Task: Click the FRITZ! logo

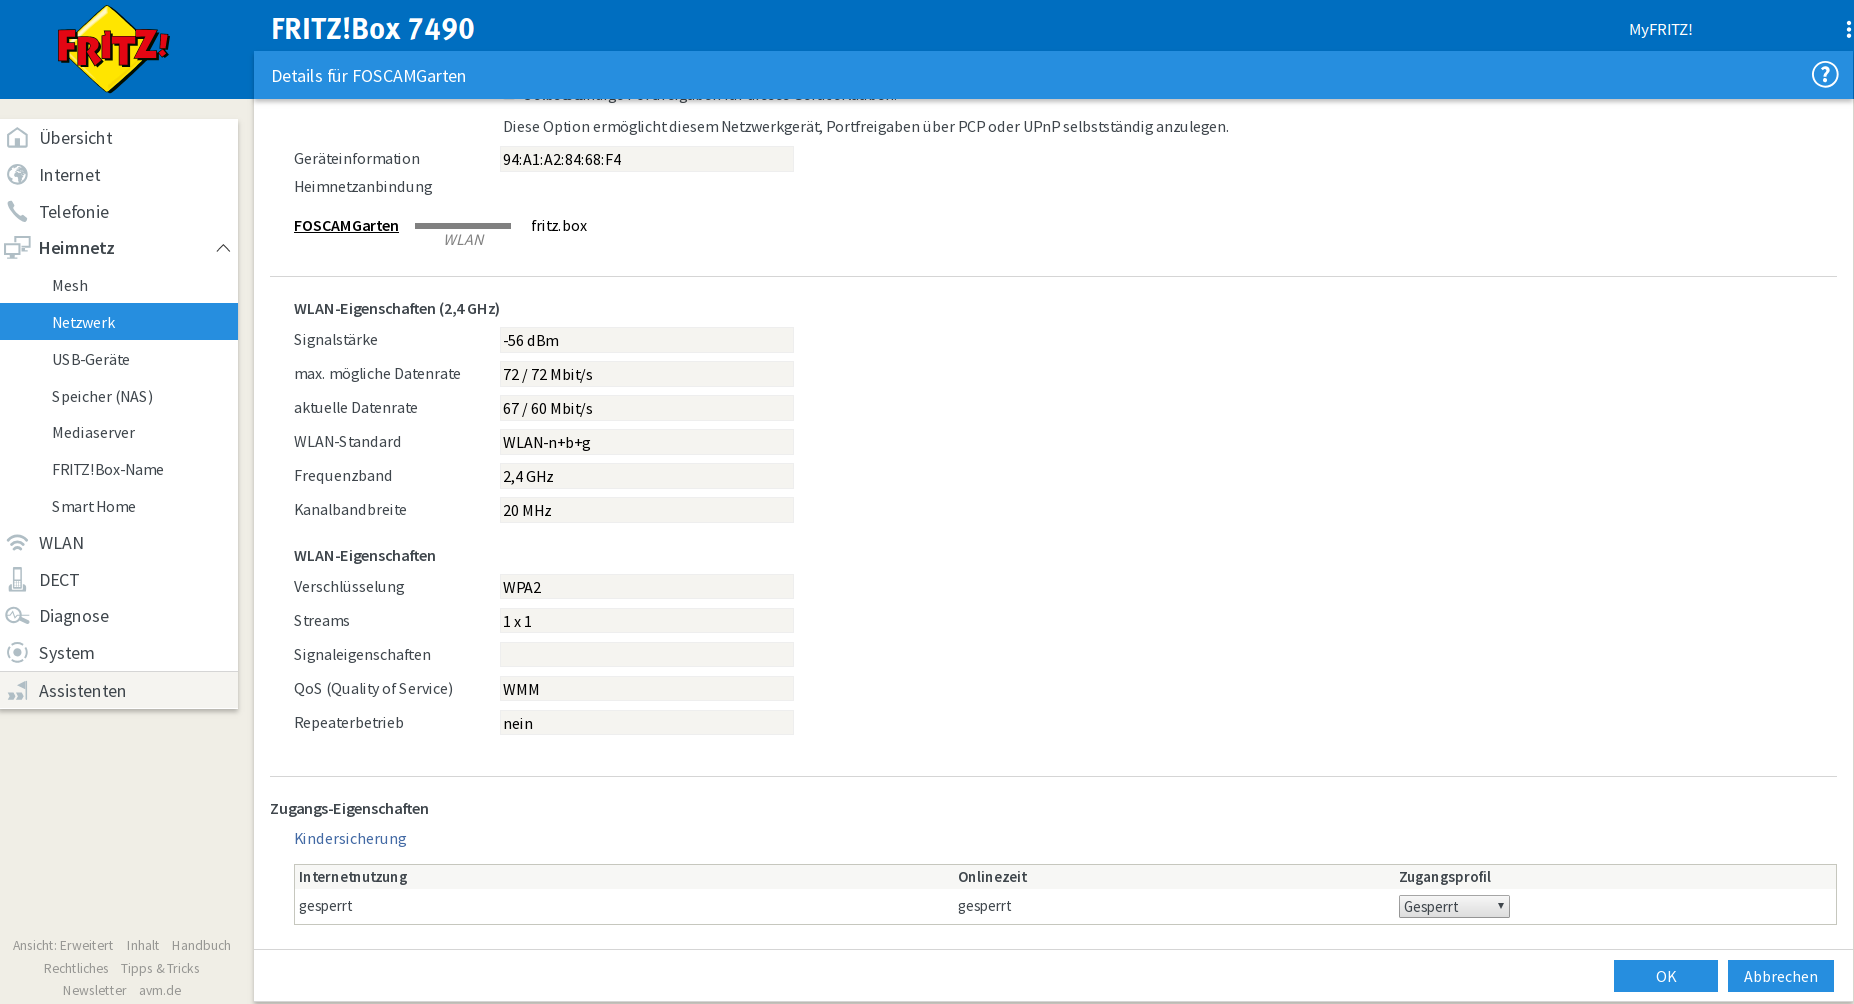Action: click(x=113, y=49)
